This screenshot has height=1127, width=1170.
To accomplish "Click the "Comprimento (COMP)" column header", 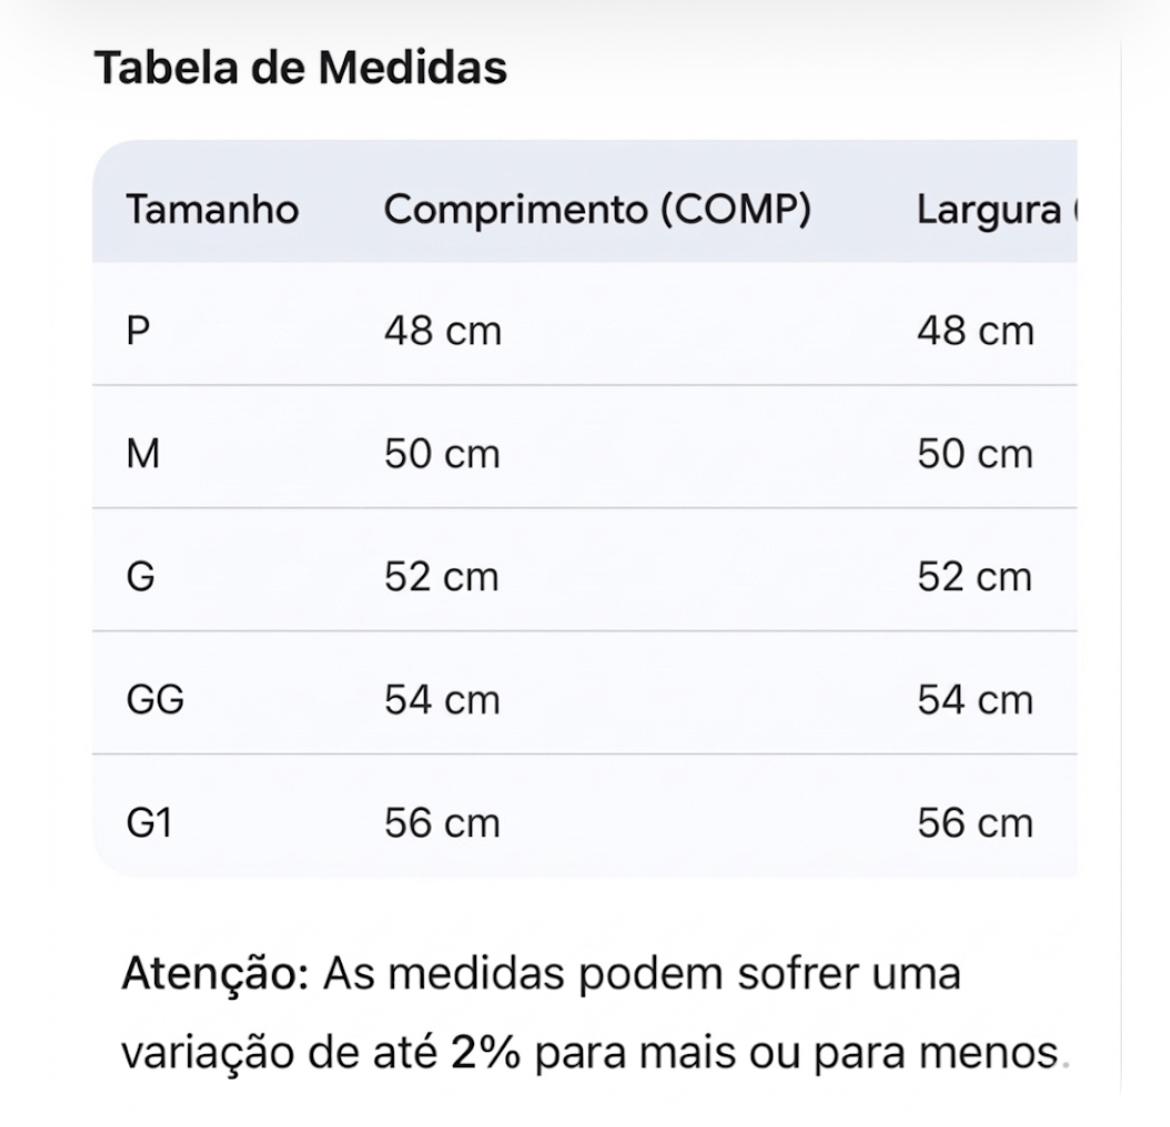I will click(x=597, y=210).
